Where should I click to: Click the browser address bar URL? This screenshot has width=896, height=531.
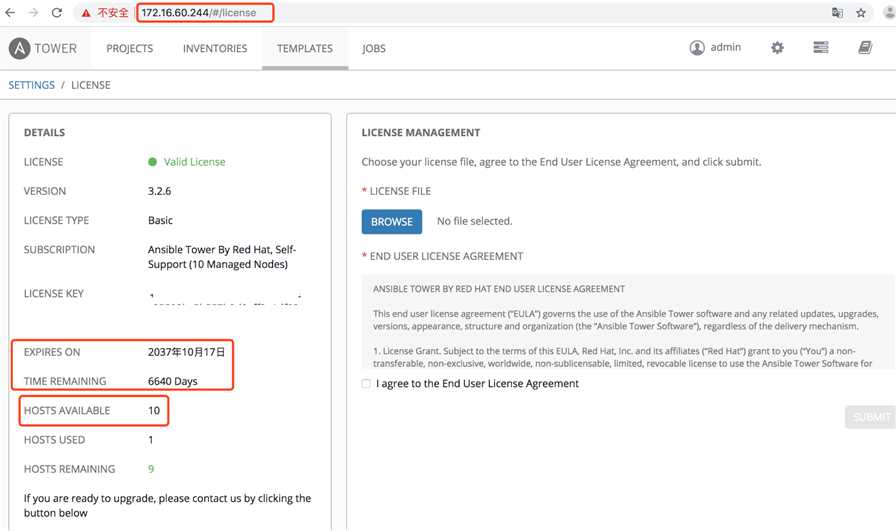pyautogui.click(x=198, y=13)
